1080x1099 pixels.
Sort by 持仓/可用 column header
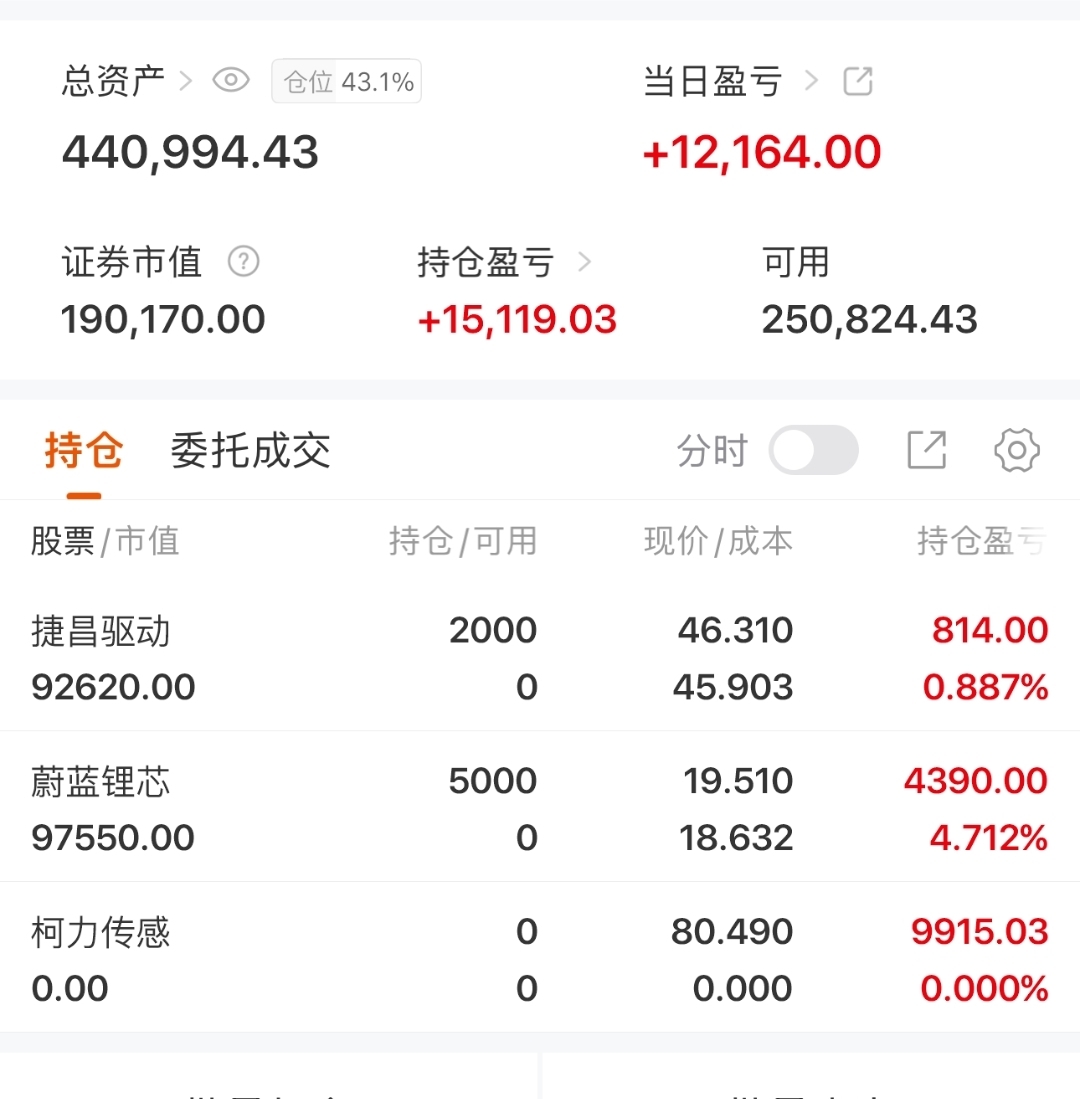coord(463,541)
